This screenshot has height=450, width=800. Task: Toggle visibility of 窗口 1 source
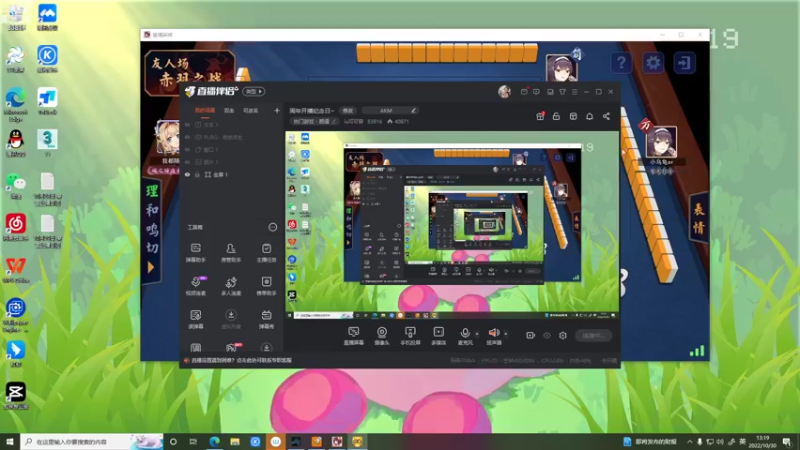pyautogui.click(x=187, y=149)
